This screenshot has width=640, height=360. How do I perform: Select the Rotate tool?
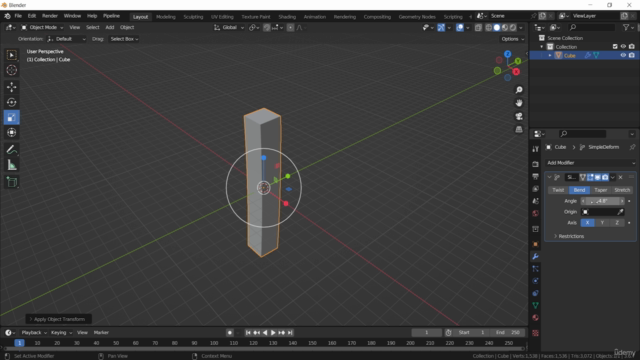coord(11,102)
